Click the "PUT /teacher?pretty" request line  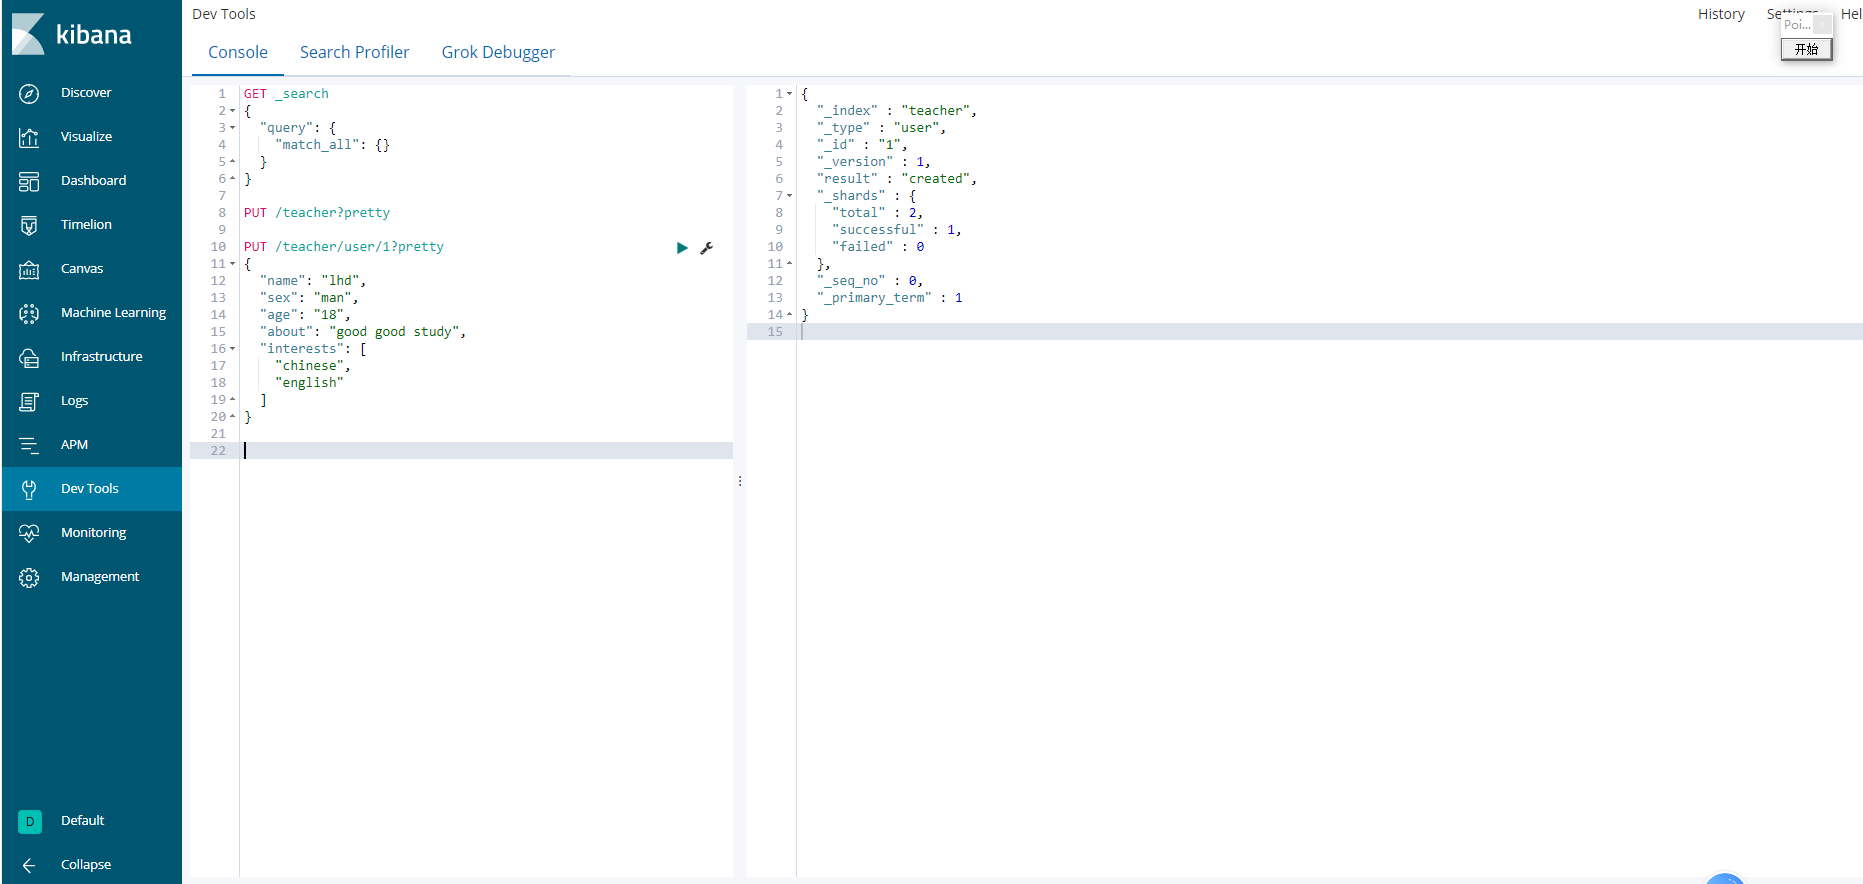click(x=317, y=213)
